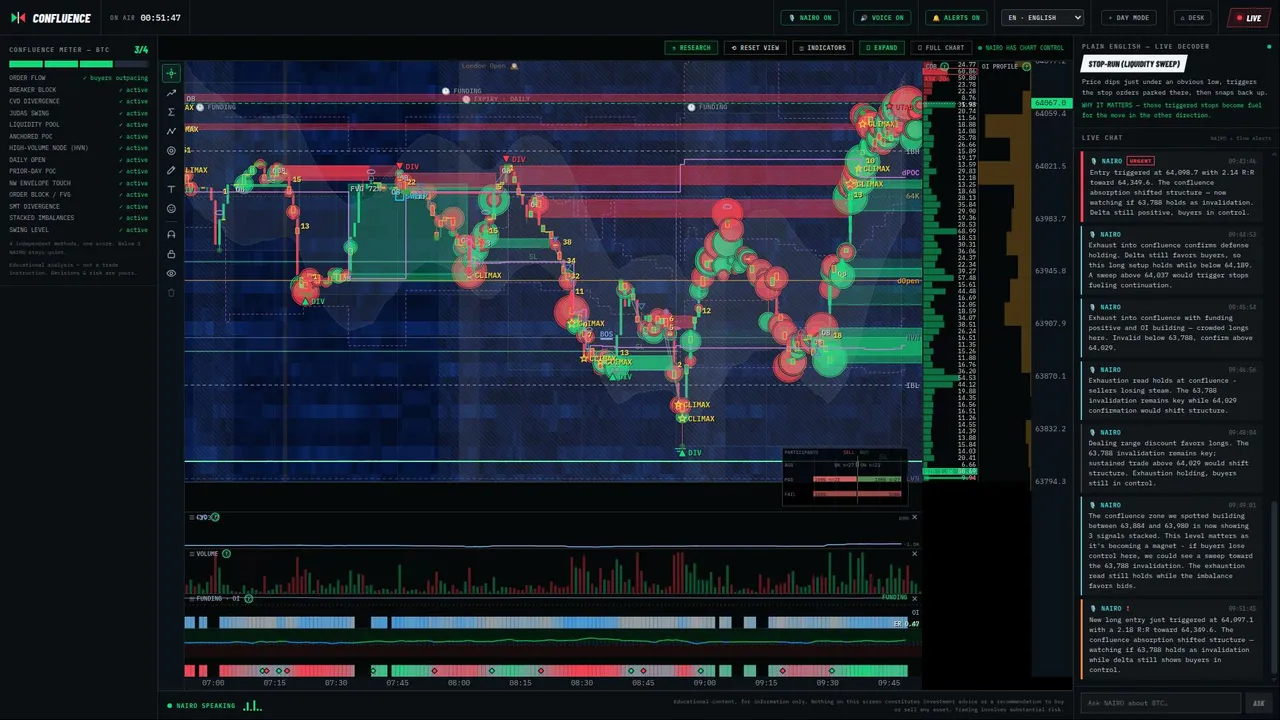The image size is (1280, 720).
Task: Click the Confluence logo
Action: (51, 18)
